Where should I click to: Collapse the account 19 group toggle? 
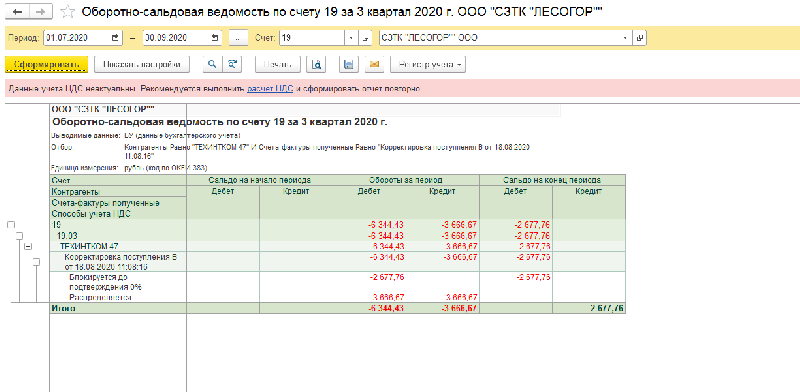[x=11, y=225]
